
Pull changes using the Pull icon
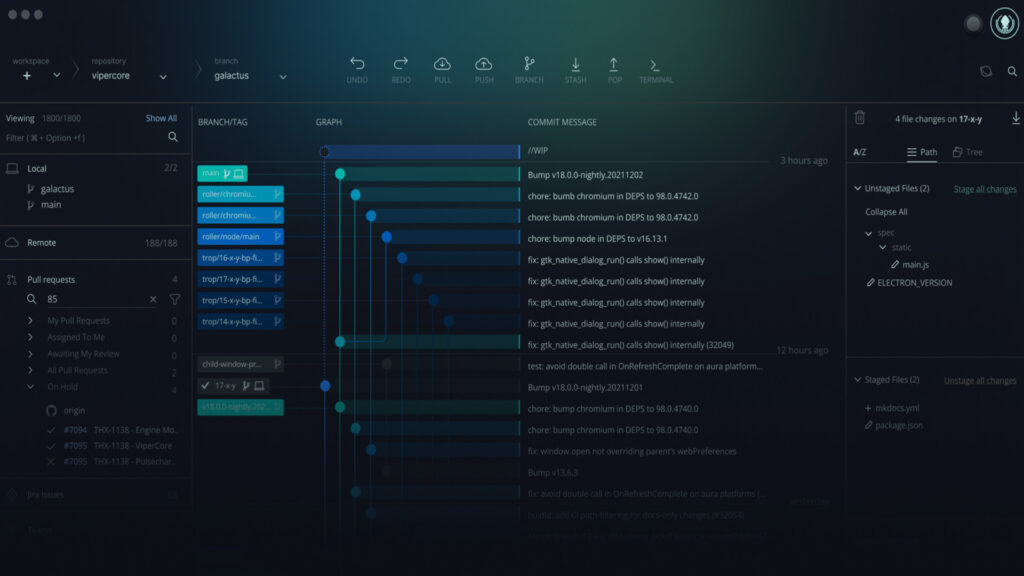pos(442,65)
